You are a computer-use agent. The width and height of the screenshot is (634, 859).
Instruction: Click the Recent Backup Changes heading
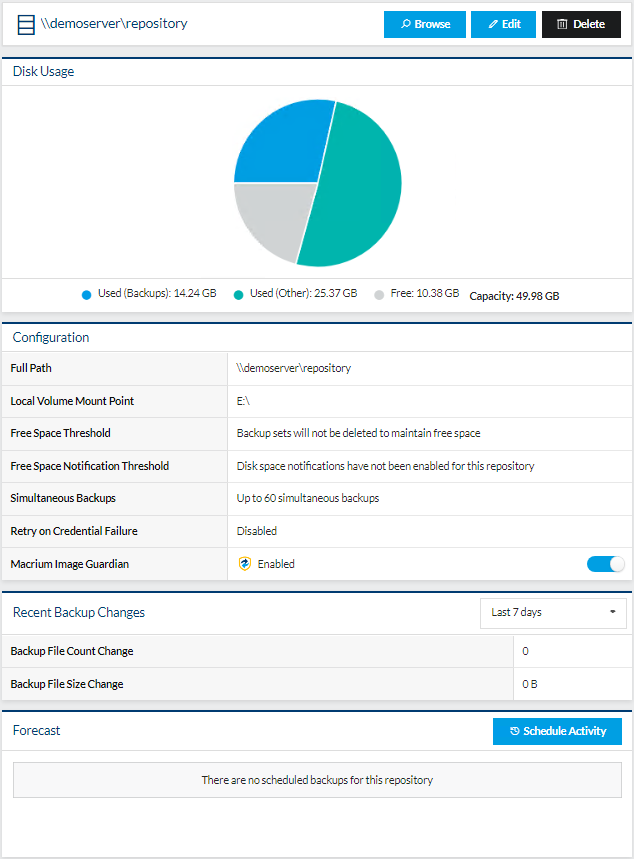tap(79, 612)
